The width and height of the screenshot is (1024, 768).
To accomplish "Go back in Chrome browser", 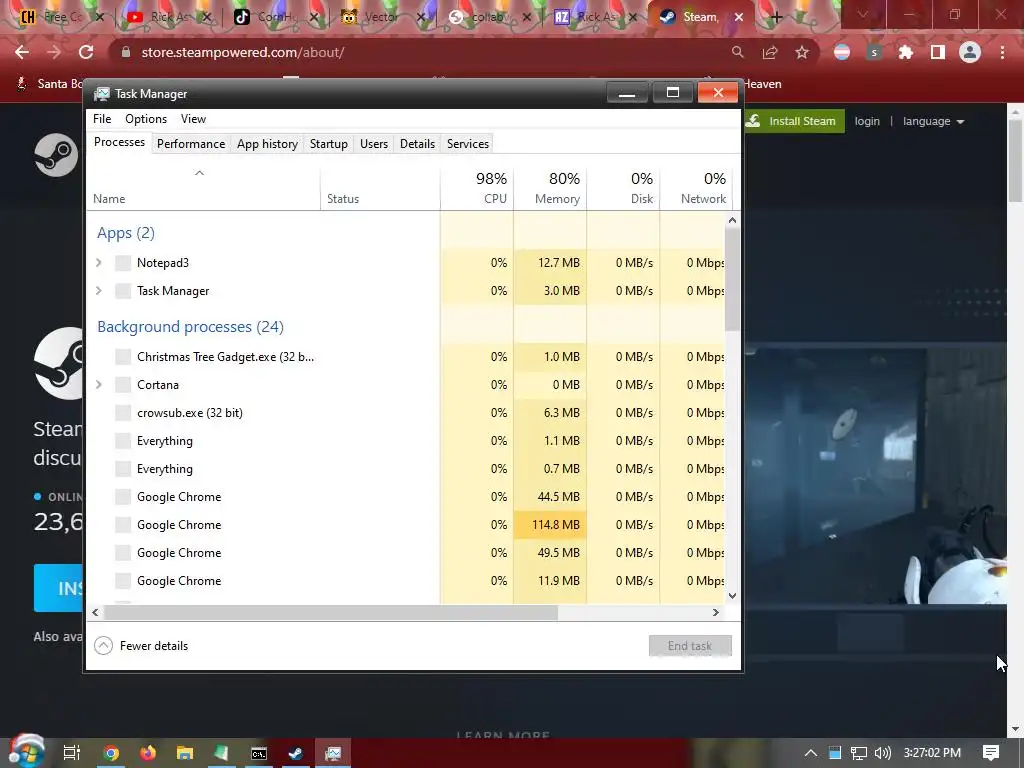I will point(22,52).
